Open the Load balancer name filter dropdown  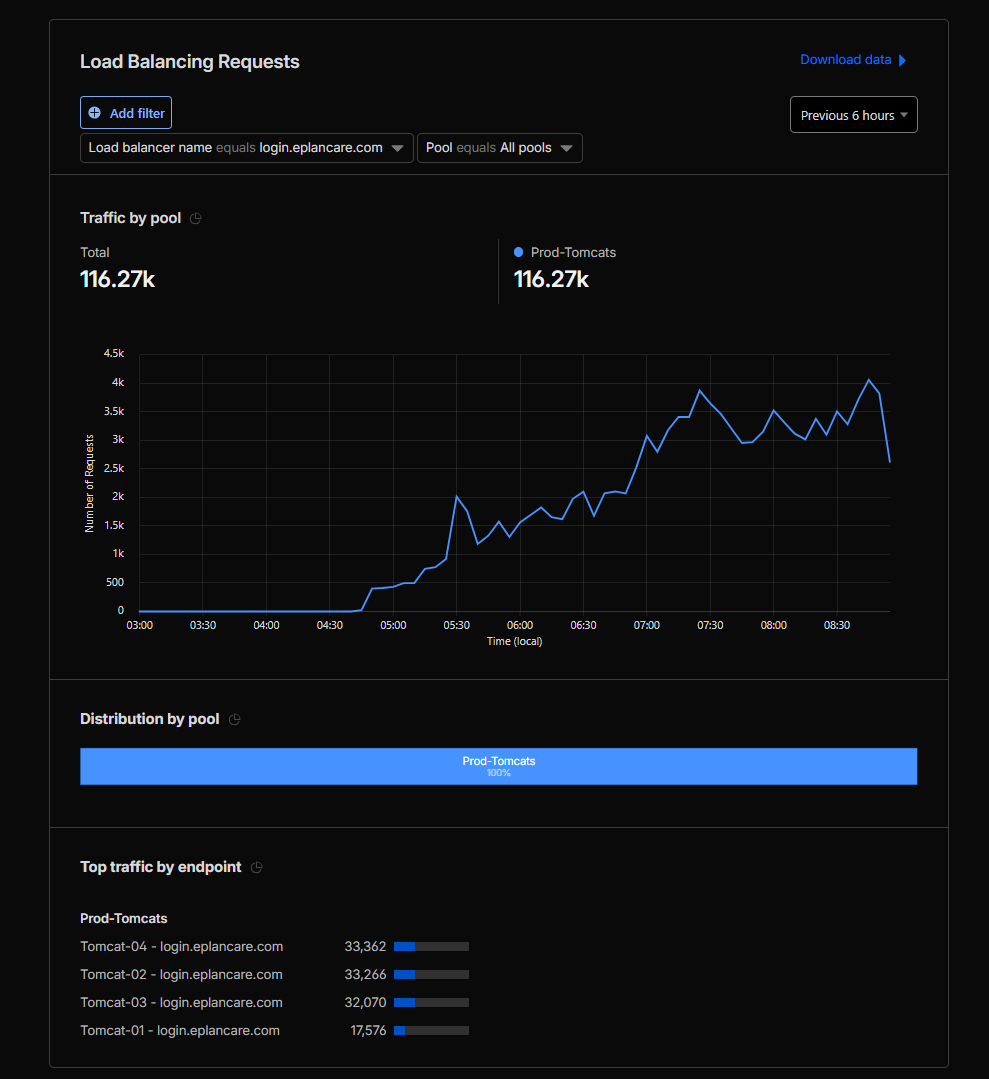pyautogui.click(x=246, y=148)
